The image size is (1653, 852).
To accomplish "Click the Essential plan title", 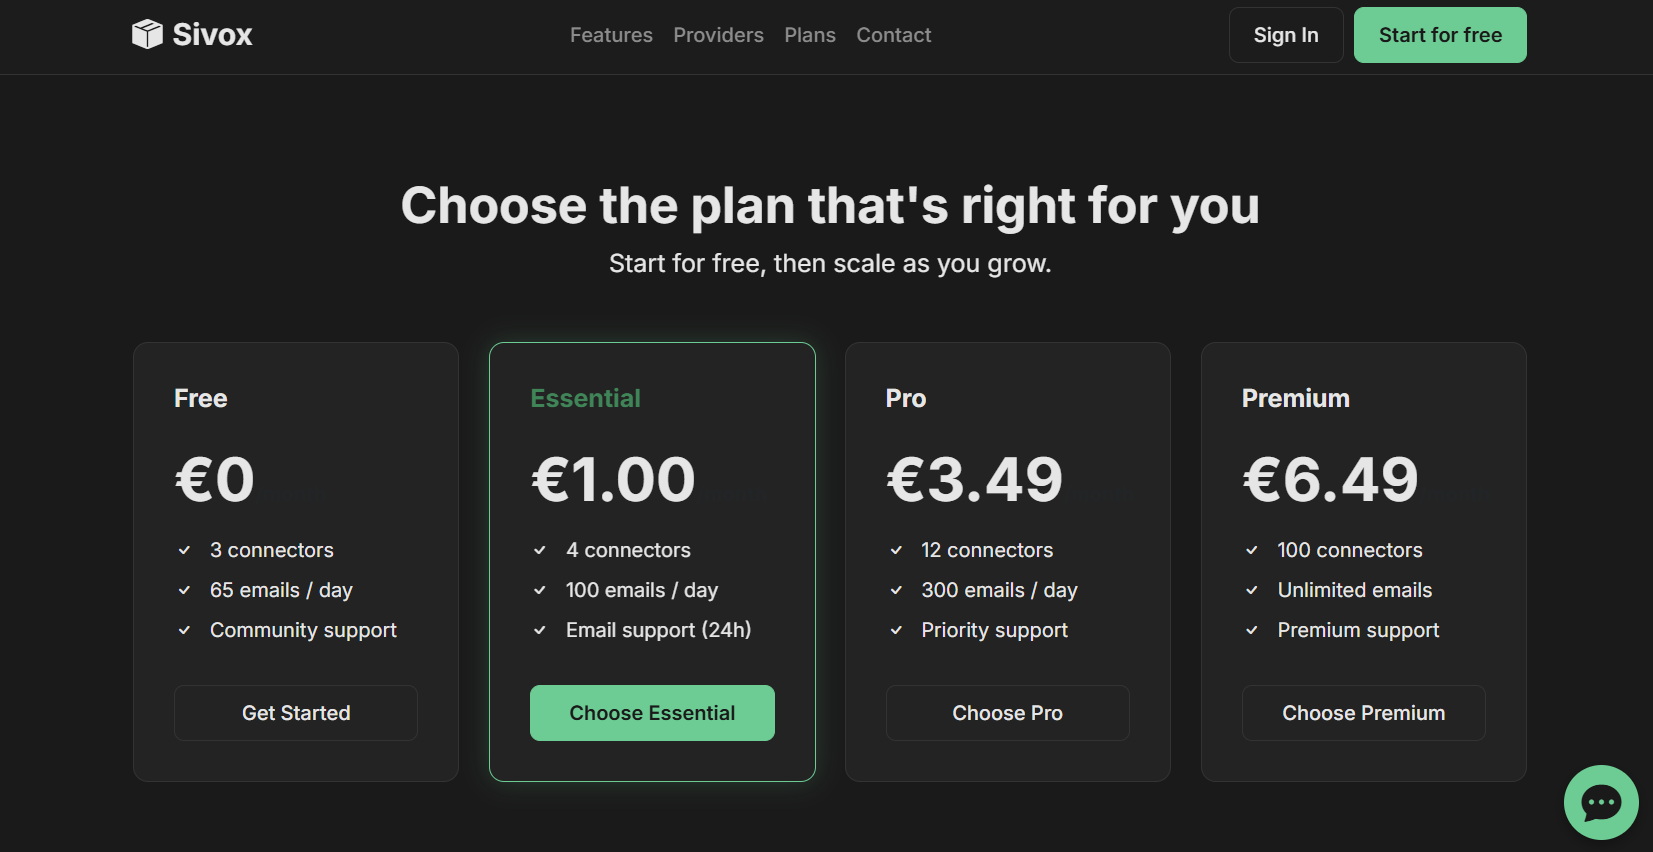I will (x=585, y=398).
